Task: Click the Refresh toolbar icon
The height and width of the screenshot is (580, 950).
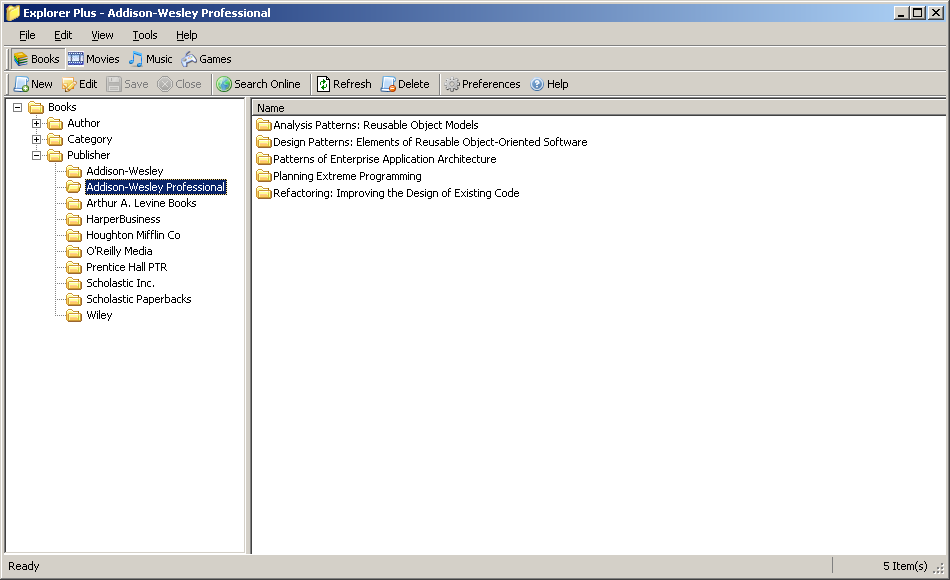Action: (324, 84)
